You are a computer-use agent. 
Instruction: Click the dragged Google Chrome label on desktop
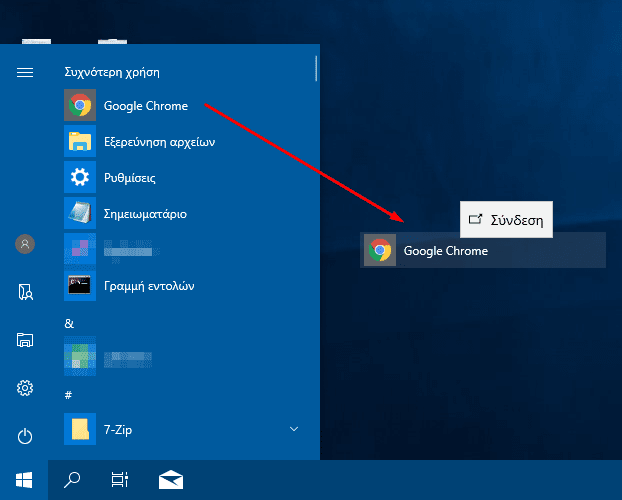(446, 251)
